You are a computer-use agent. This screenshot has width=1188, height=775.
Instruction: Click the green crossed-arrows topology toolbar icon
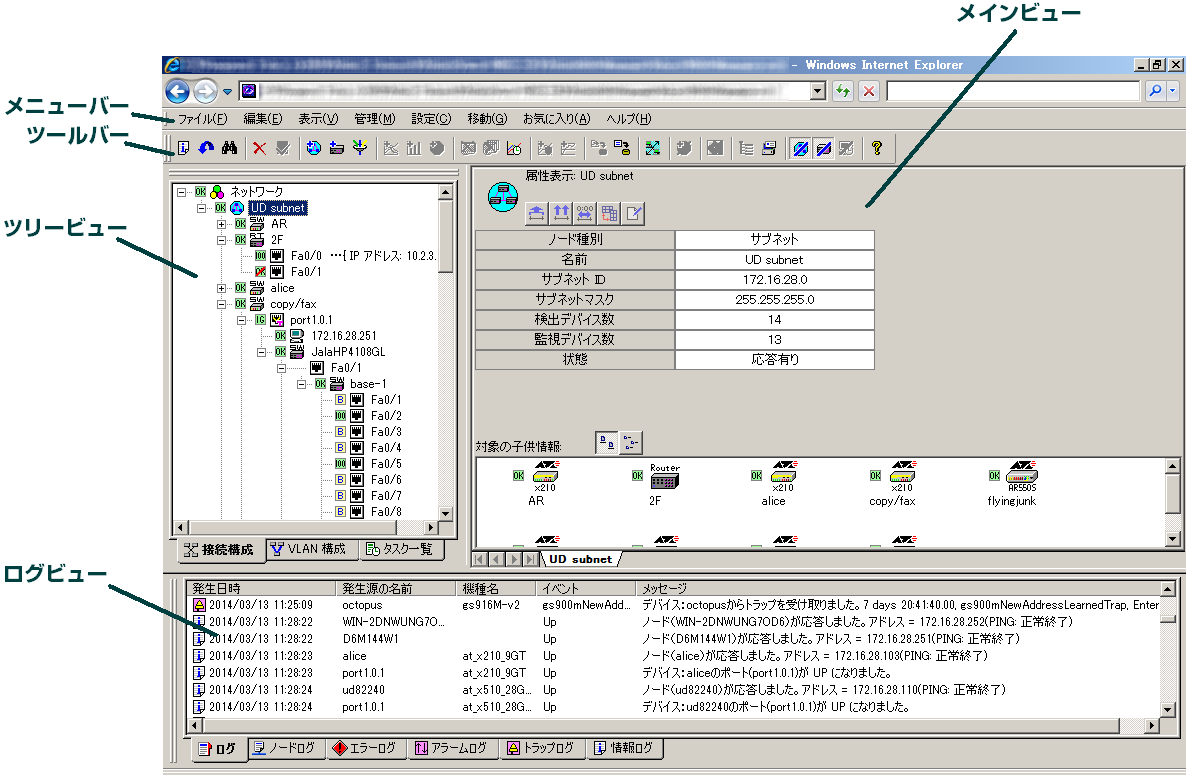(652, 148)
